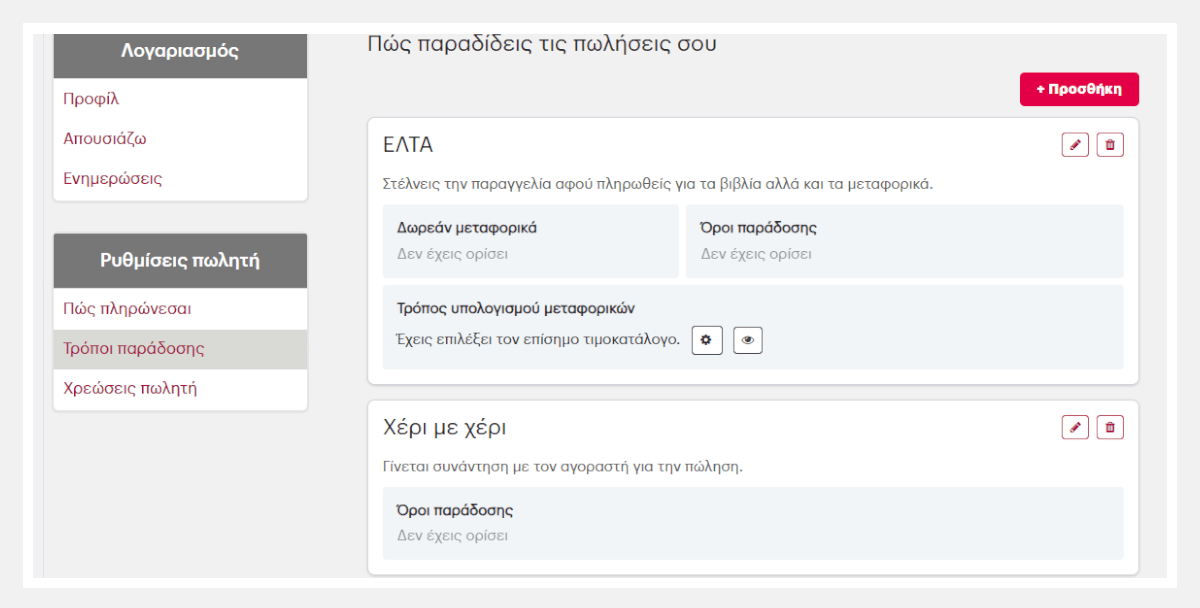Click Όροι παράδοσης label in Χέρι με χέρι card
The width and height of the screenshot is (1200, 608).
[455, 510]
